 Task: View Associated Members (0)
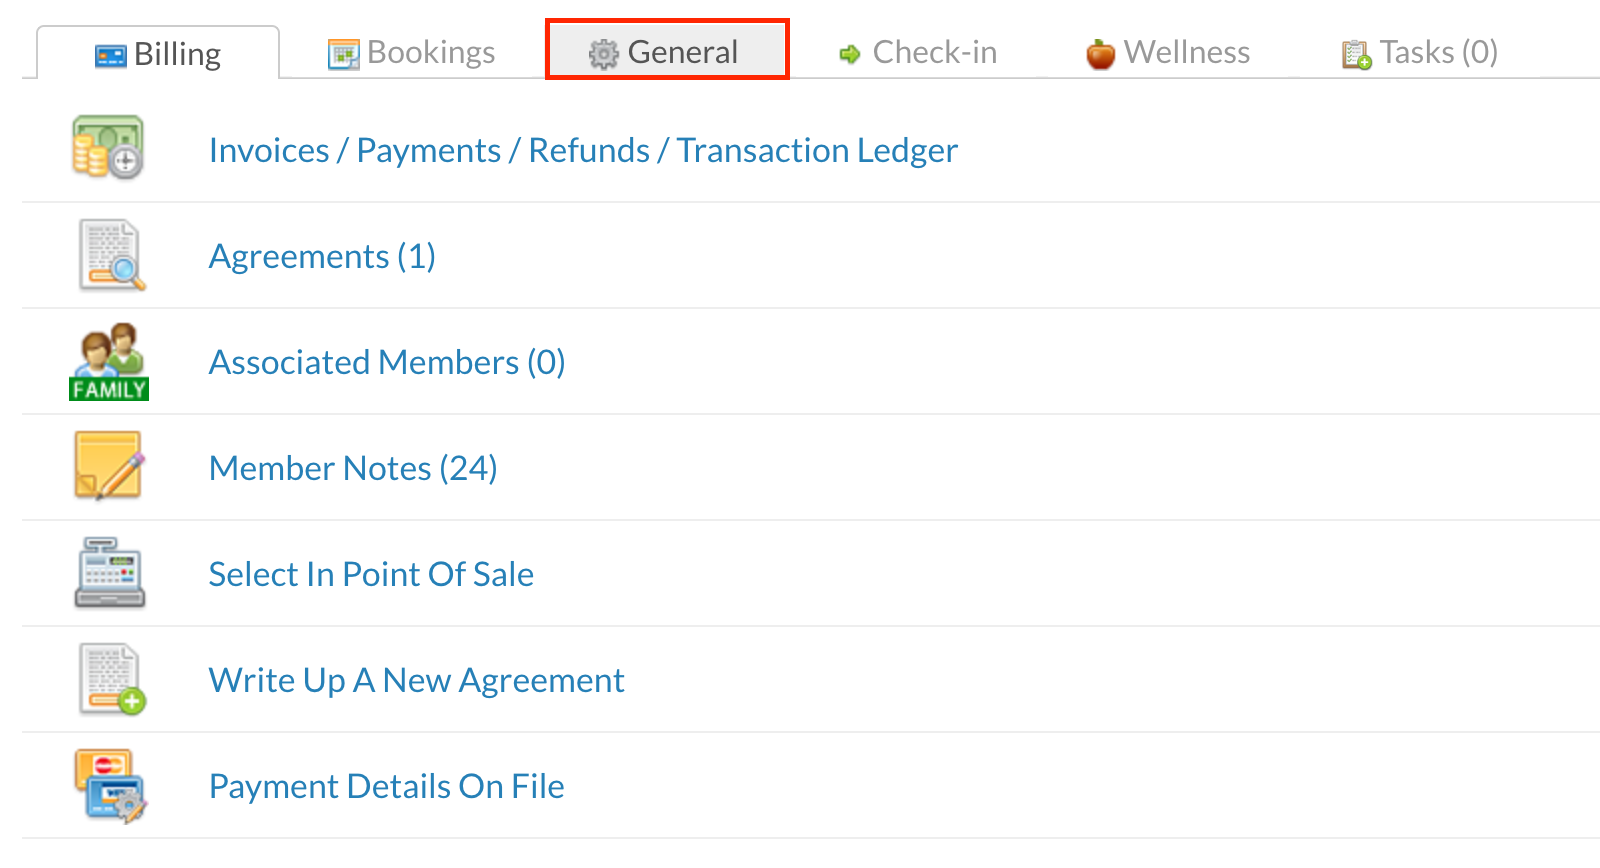(x=387, y=362)
